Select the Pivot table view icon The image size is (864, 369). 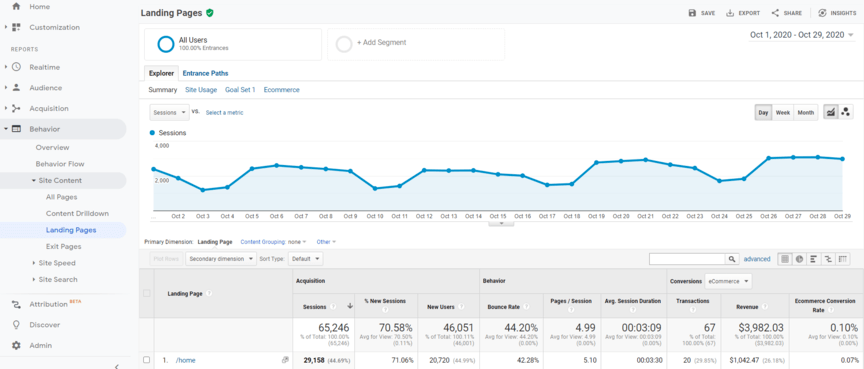843,259
